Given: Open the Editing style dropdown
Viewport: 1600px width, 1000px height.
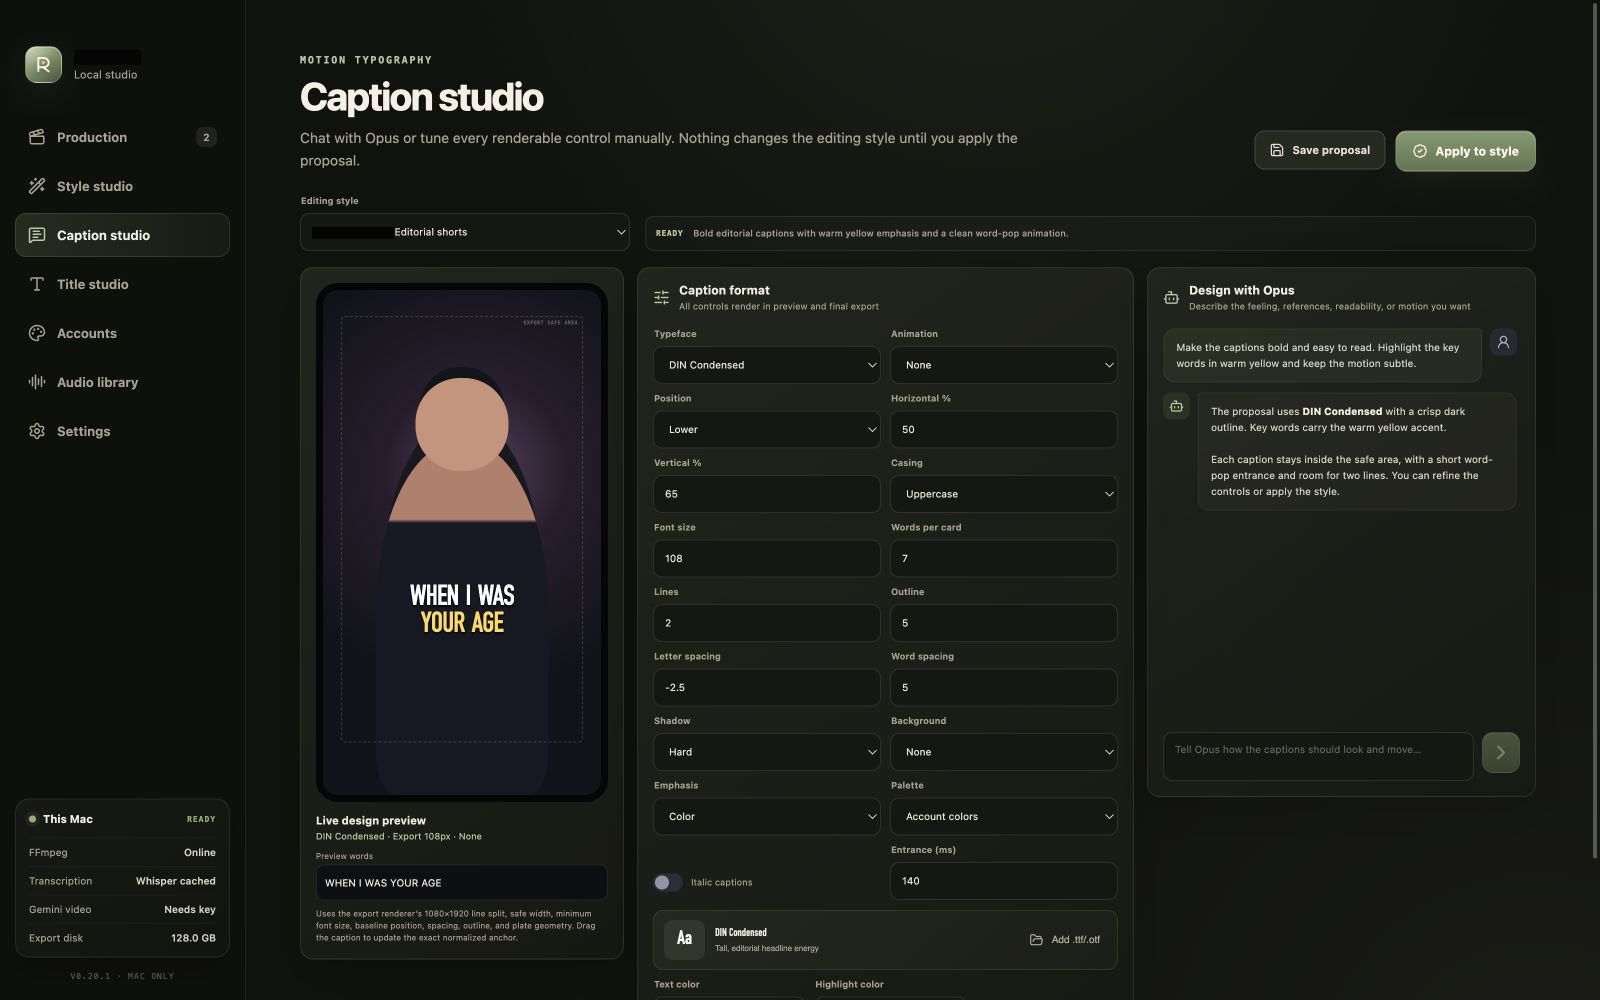Looking at the screenshot, I should click(465, 232).
